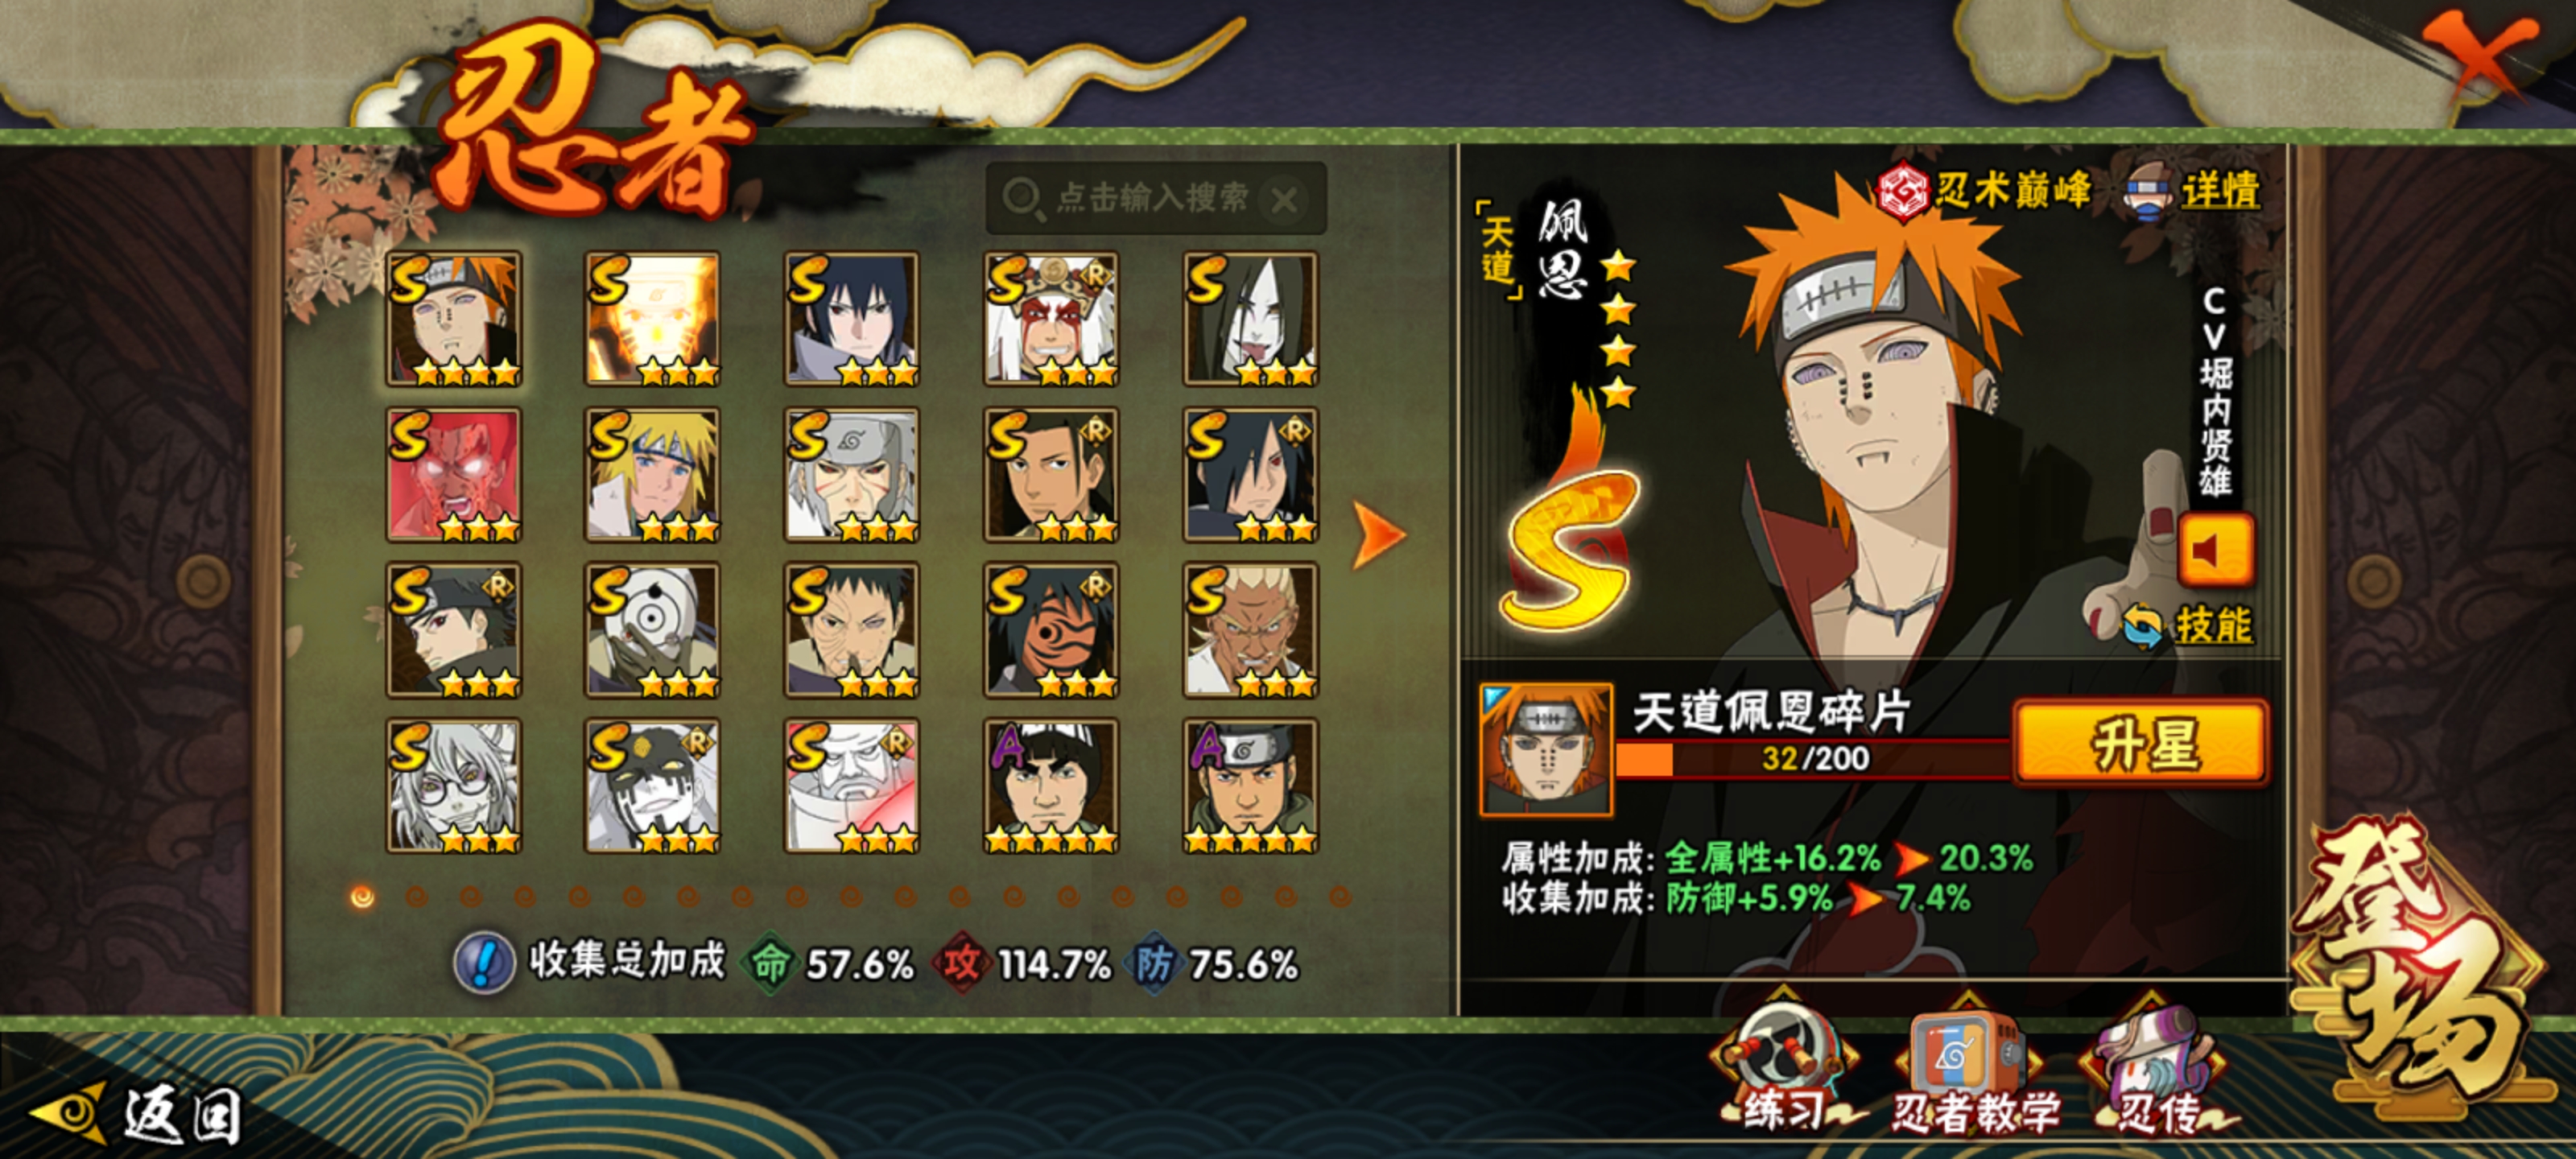Click the 点击输入搜索 search field

(1155, 199)
